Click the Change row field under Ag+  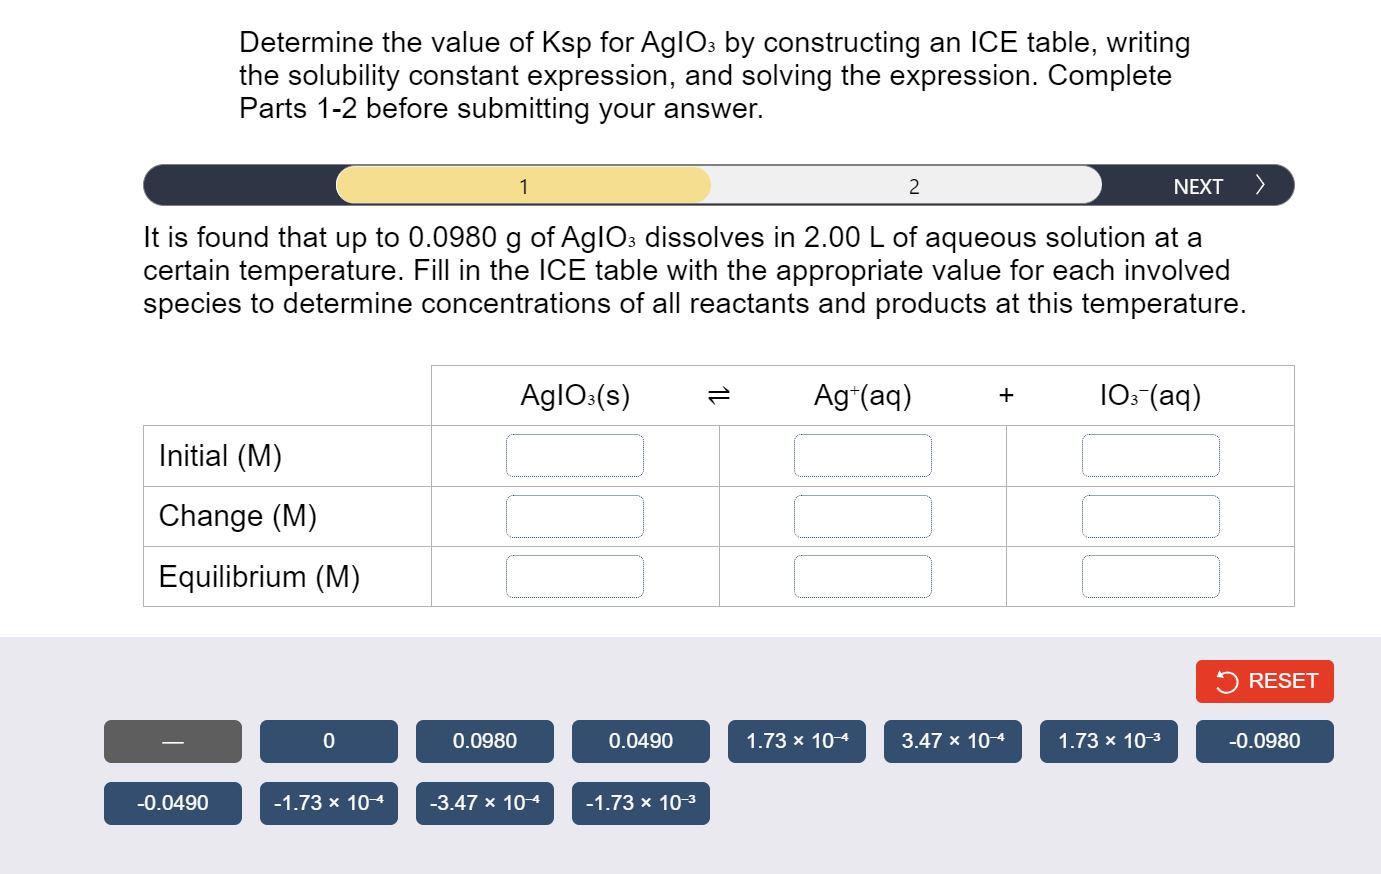[862, 516]
